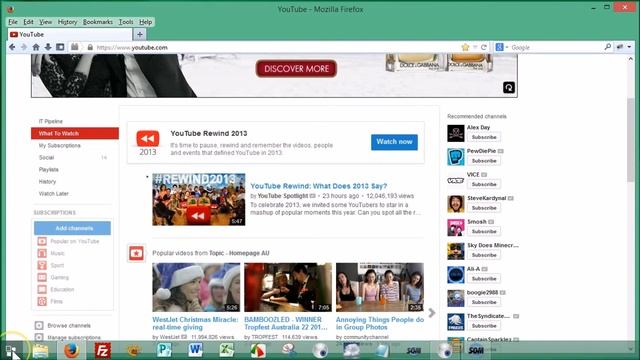
Task: Click the DISCOVER MORE ad button
Action: [296, 69]
